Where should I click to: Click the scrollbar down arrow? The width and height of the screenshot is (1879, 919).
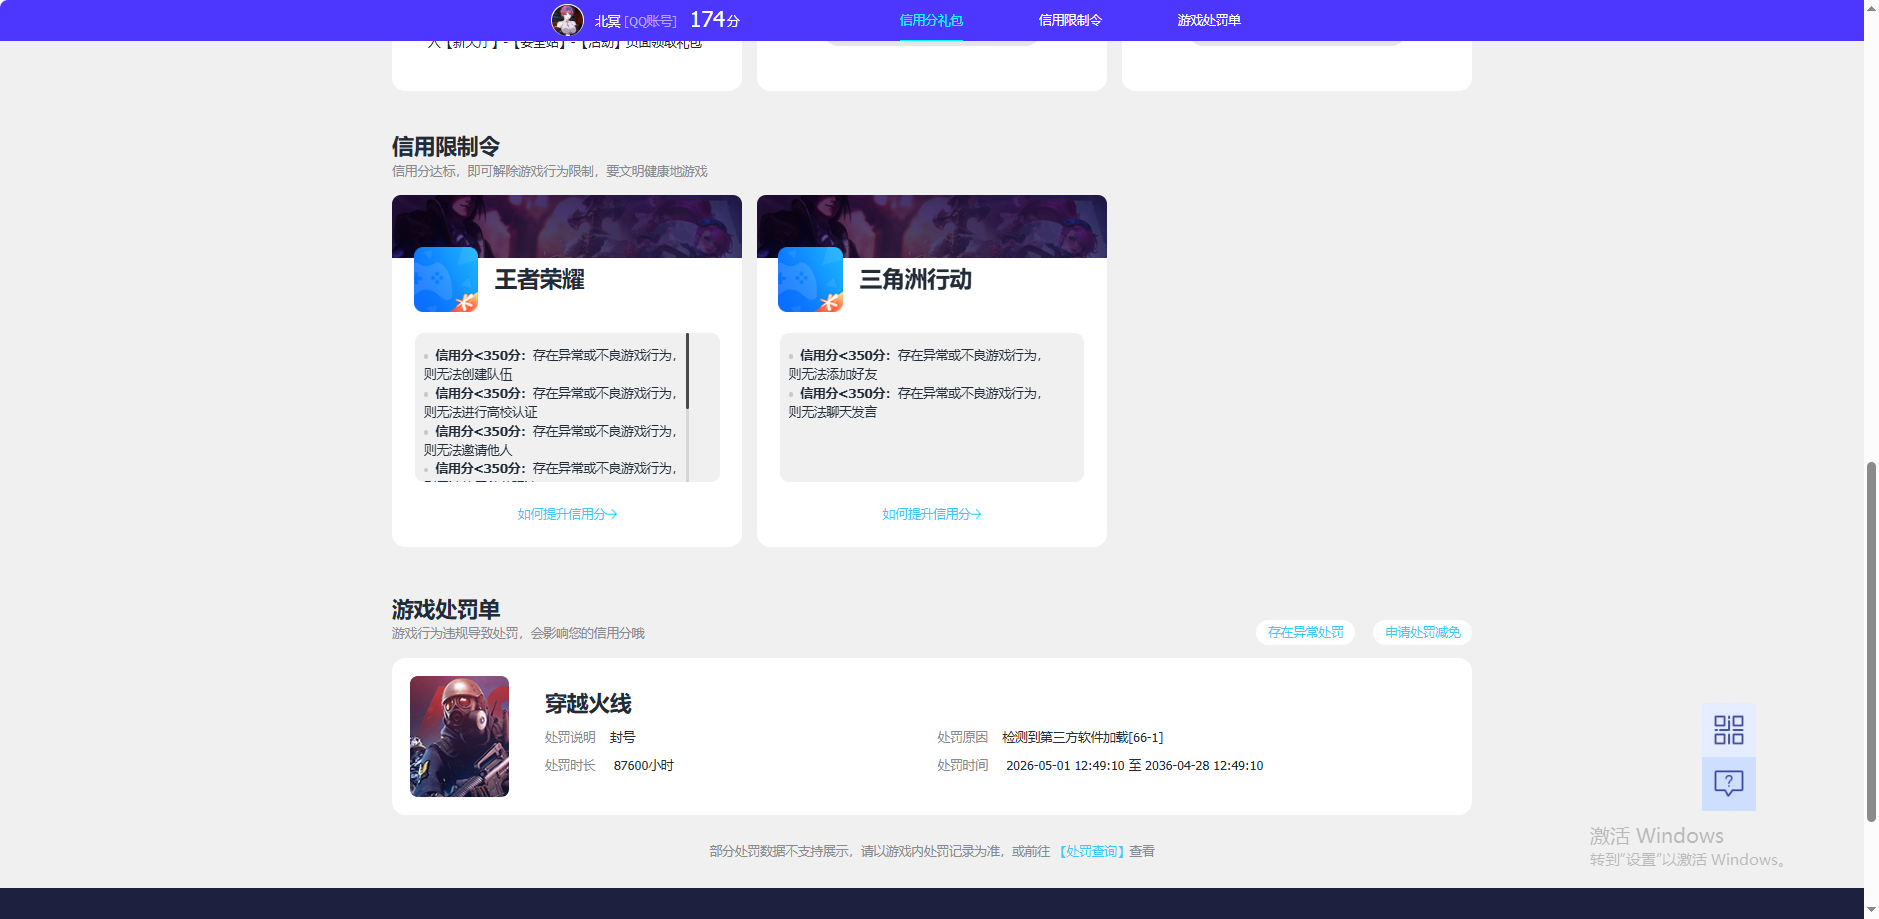point(1871,911)
